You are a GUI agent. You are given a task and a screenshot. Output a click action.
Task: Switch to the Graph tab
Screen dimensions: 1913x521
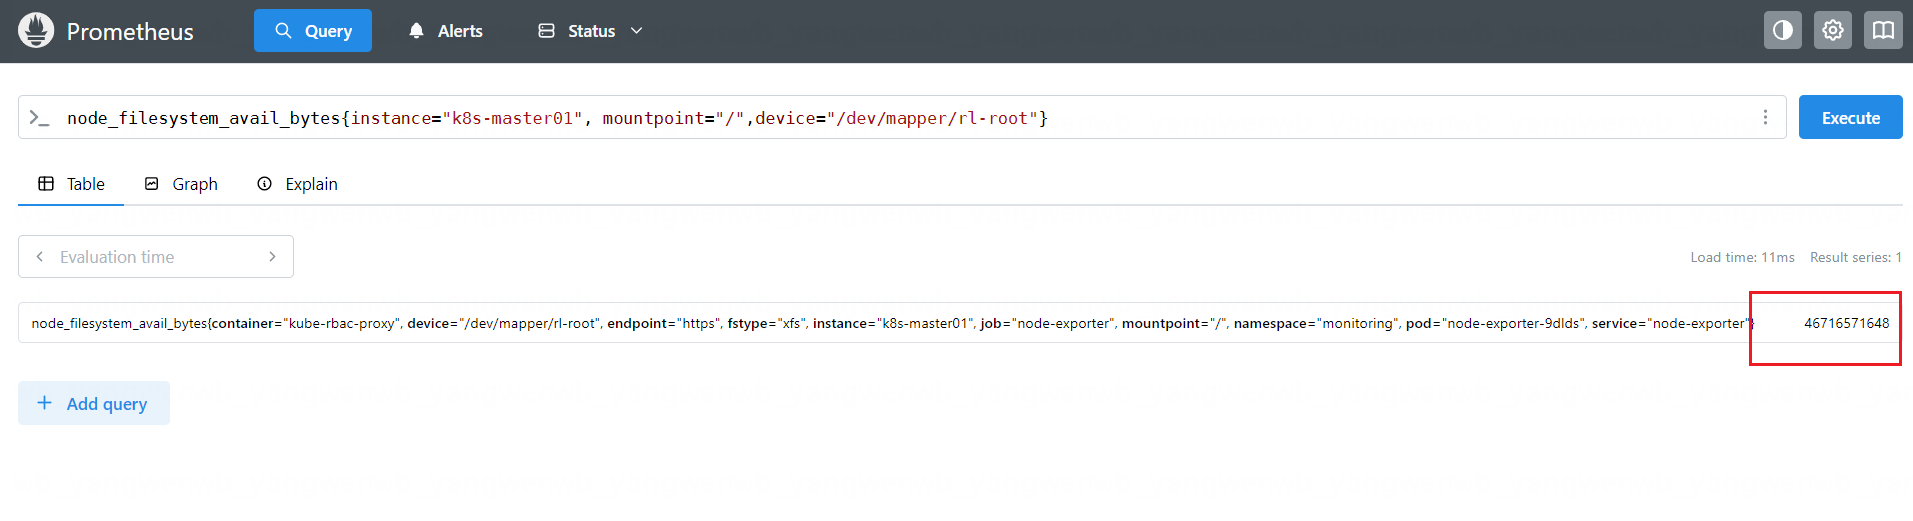181,184
